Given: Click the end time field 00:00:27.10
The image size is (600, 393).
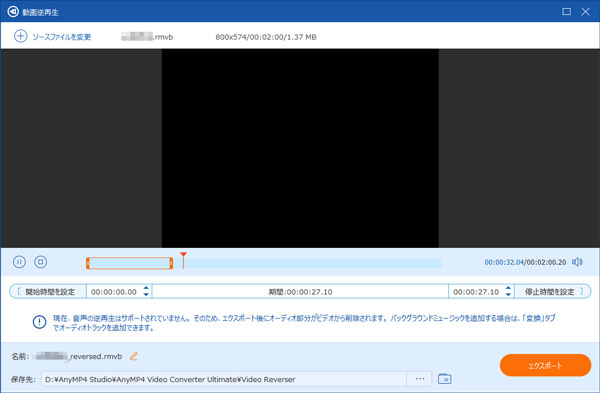Looking at the screenshot, I should coord(476,292).
